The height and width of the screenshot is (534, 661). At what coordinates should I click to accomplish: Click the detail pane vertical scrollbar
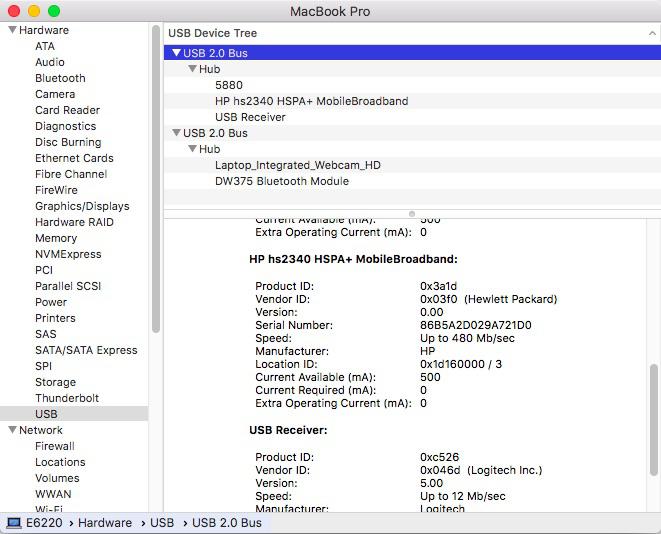[654, 420]
